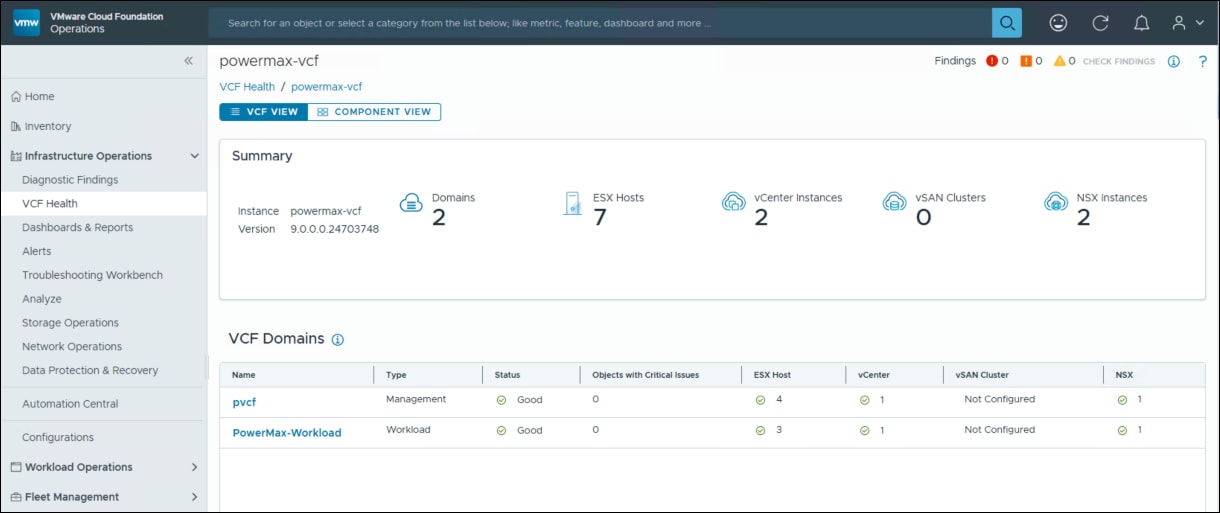Click the orange findings icon
1220x513 pixels.
1026,61
